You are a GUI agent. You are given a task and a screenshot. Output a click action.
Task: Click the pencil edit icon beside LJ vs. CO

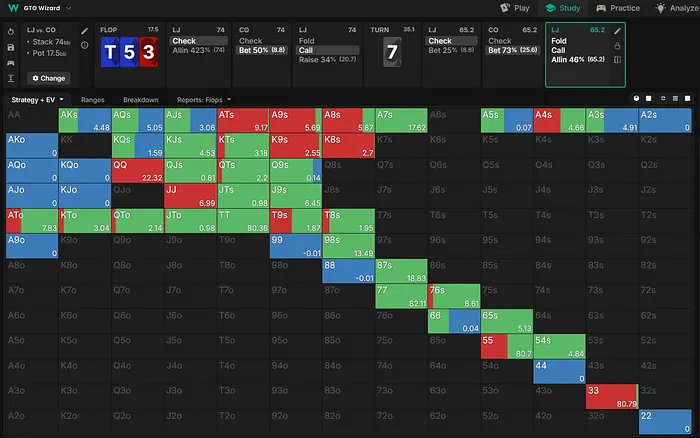tap(85, 31)
